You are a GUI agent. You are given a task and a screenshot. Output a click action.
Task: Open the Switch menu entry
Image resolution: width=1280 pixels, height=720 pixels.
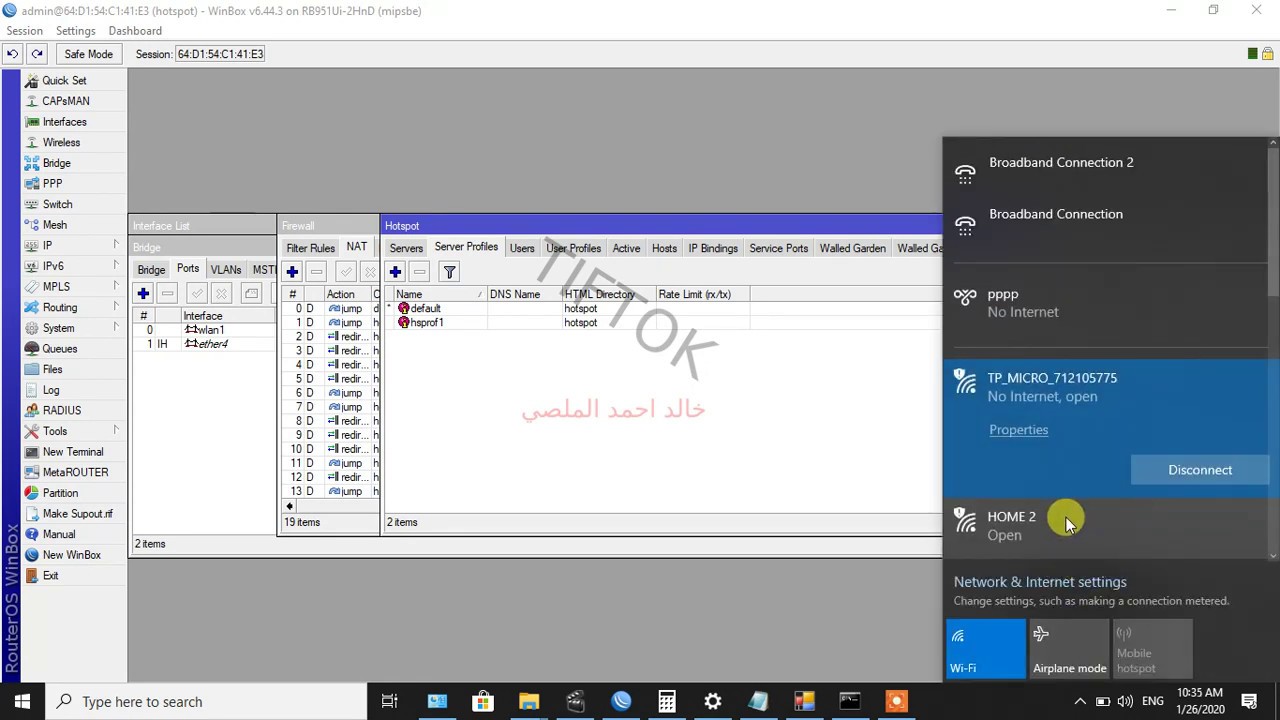click(57, 204)
